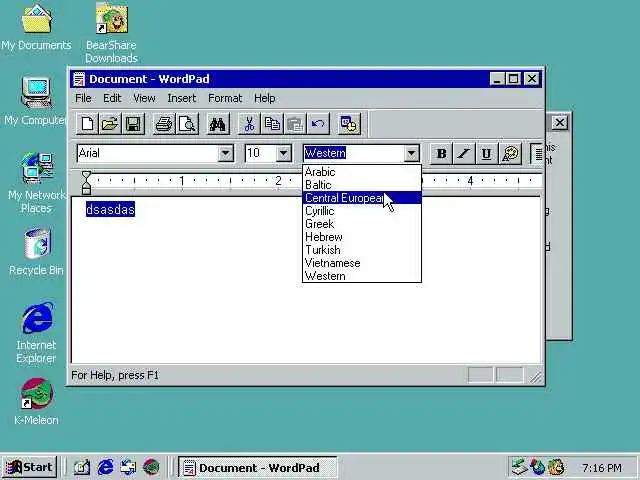Toggle Italic formatting

pyautogui.click(x=464, y=154)
